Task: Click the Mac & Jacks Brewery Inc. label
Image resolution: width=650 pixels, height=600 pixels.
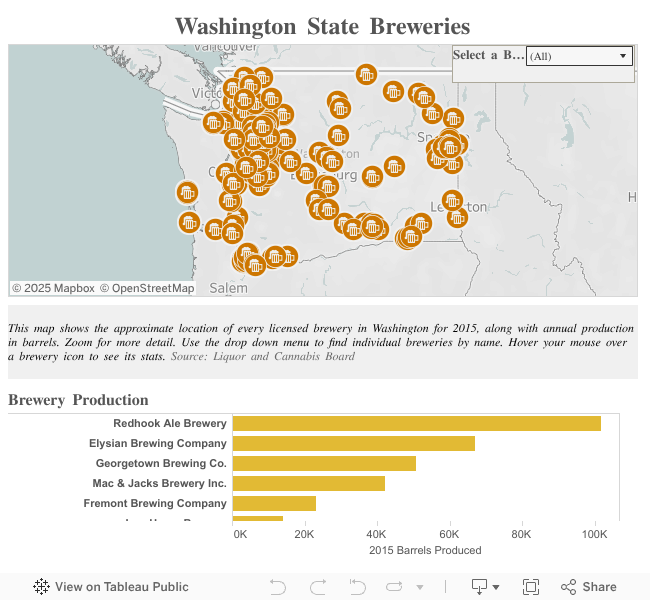Action: [x=159, y=484]
